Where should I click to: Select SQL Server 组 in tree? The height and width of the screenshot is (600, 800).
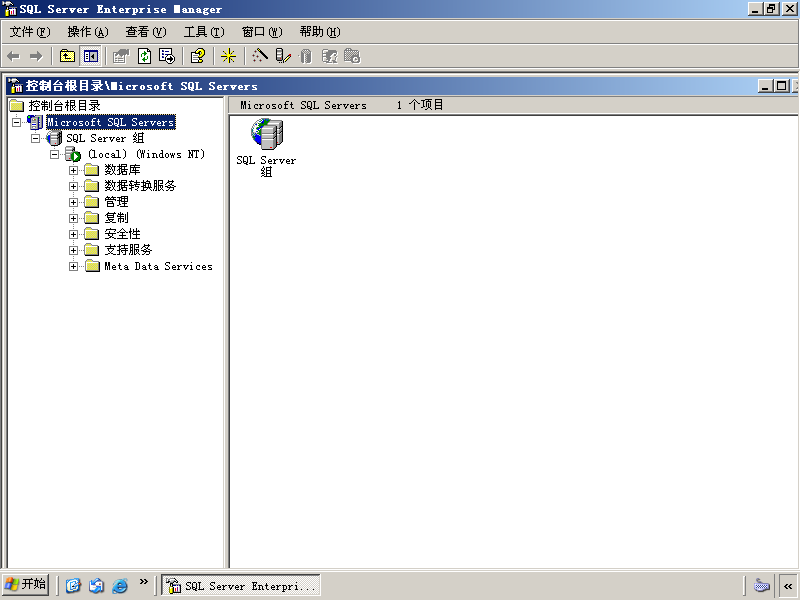tap(105, 138)
